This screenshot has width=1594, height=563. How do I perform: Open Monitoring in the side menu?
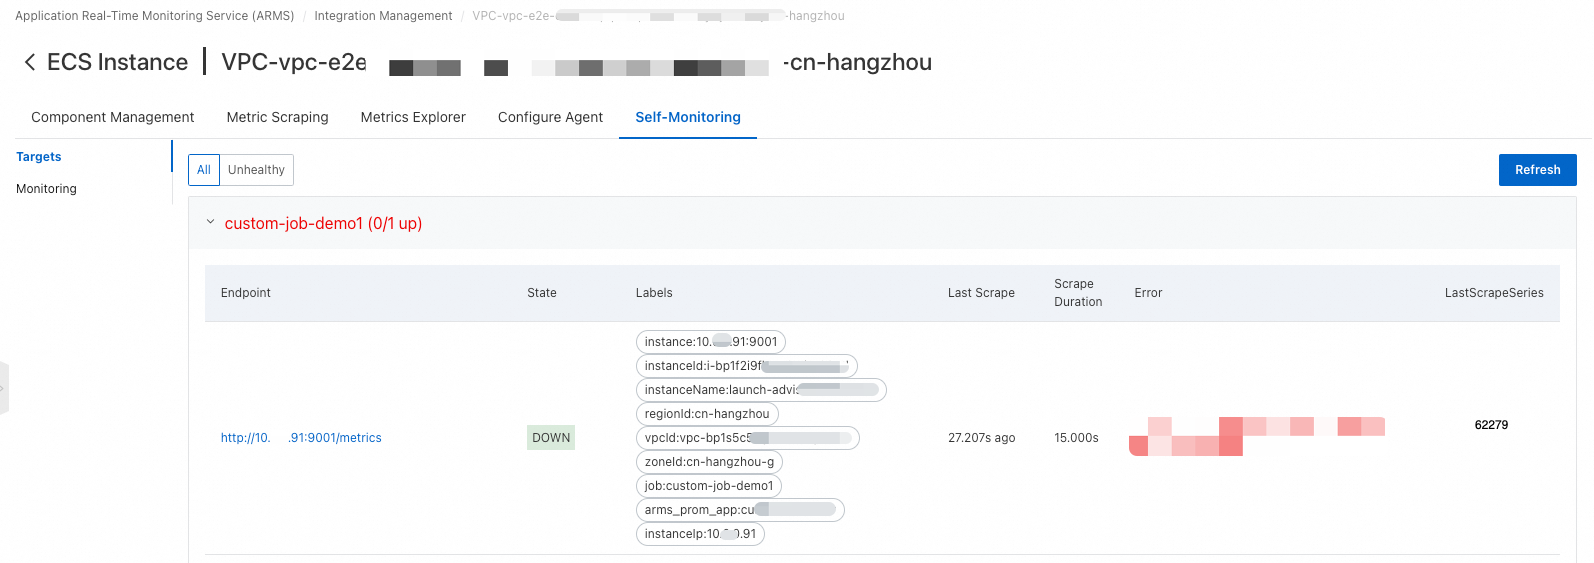46,189
